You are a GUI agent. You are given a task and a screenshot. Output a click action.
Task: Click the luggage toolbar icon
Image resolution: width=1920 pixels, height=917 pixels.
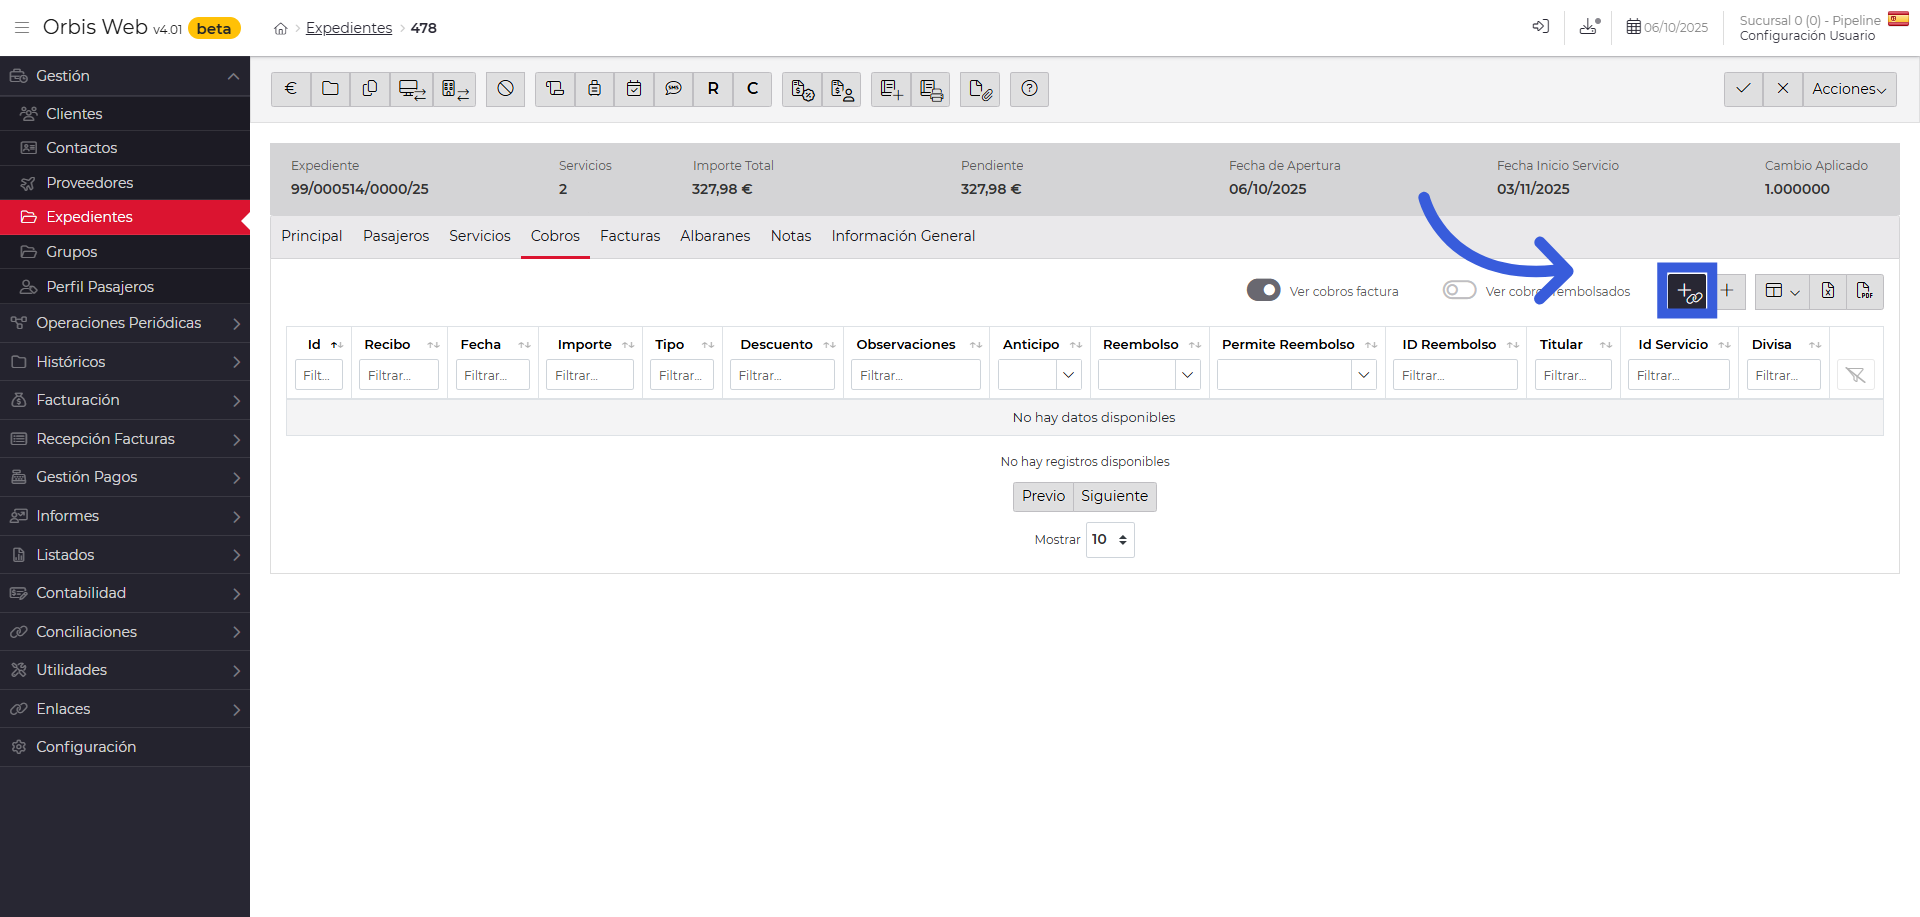[x=594, y=89]
